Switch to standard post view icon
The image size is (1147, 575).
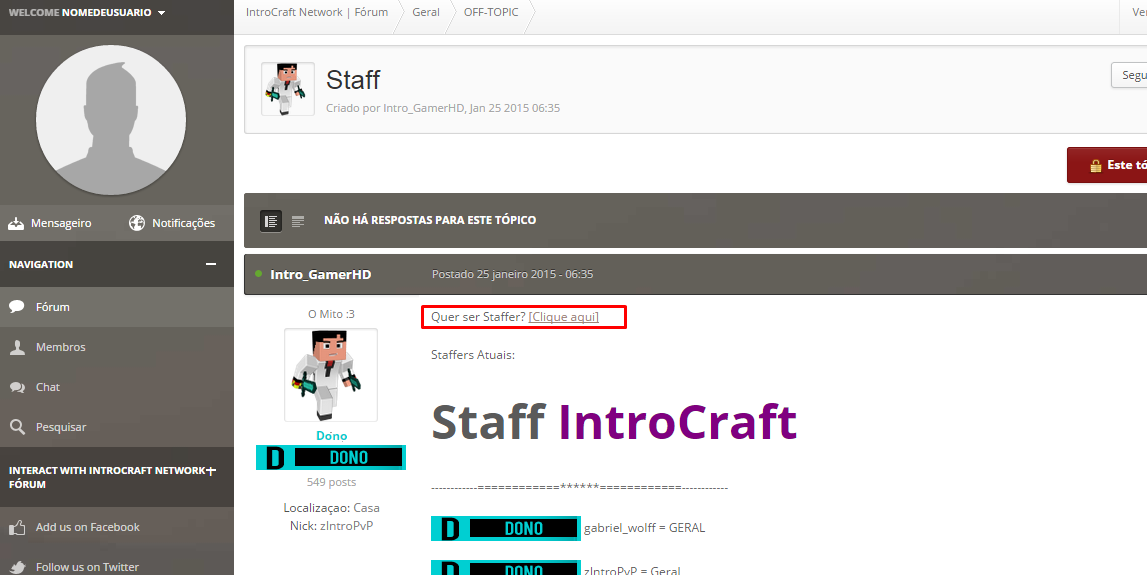271,221
